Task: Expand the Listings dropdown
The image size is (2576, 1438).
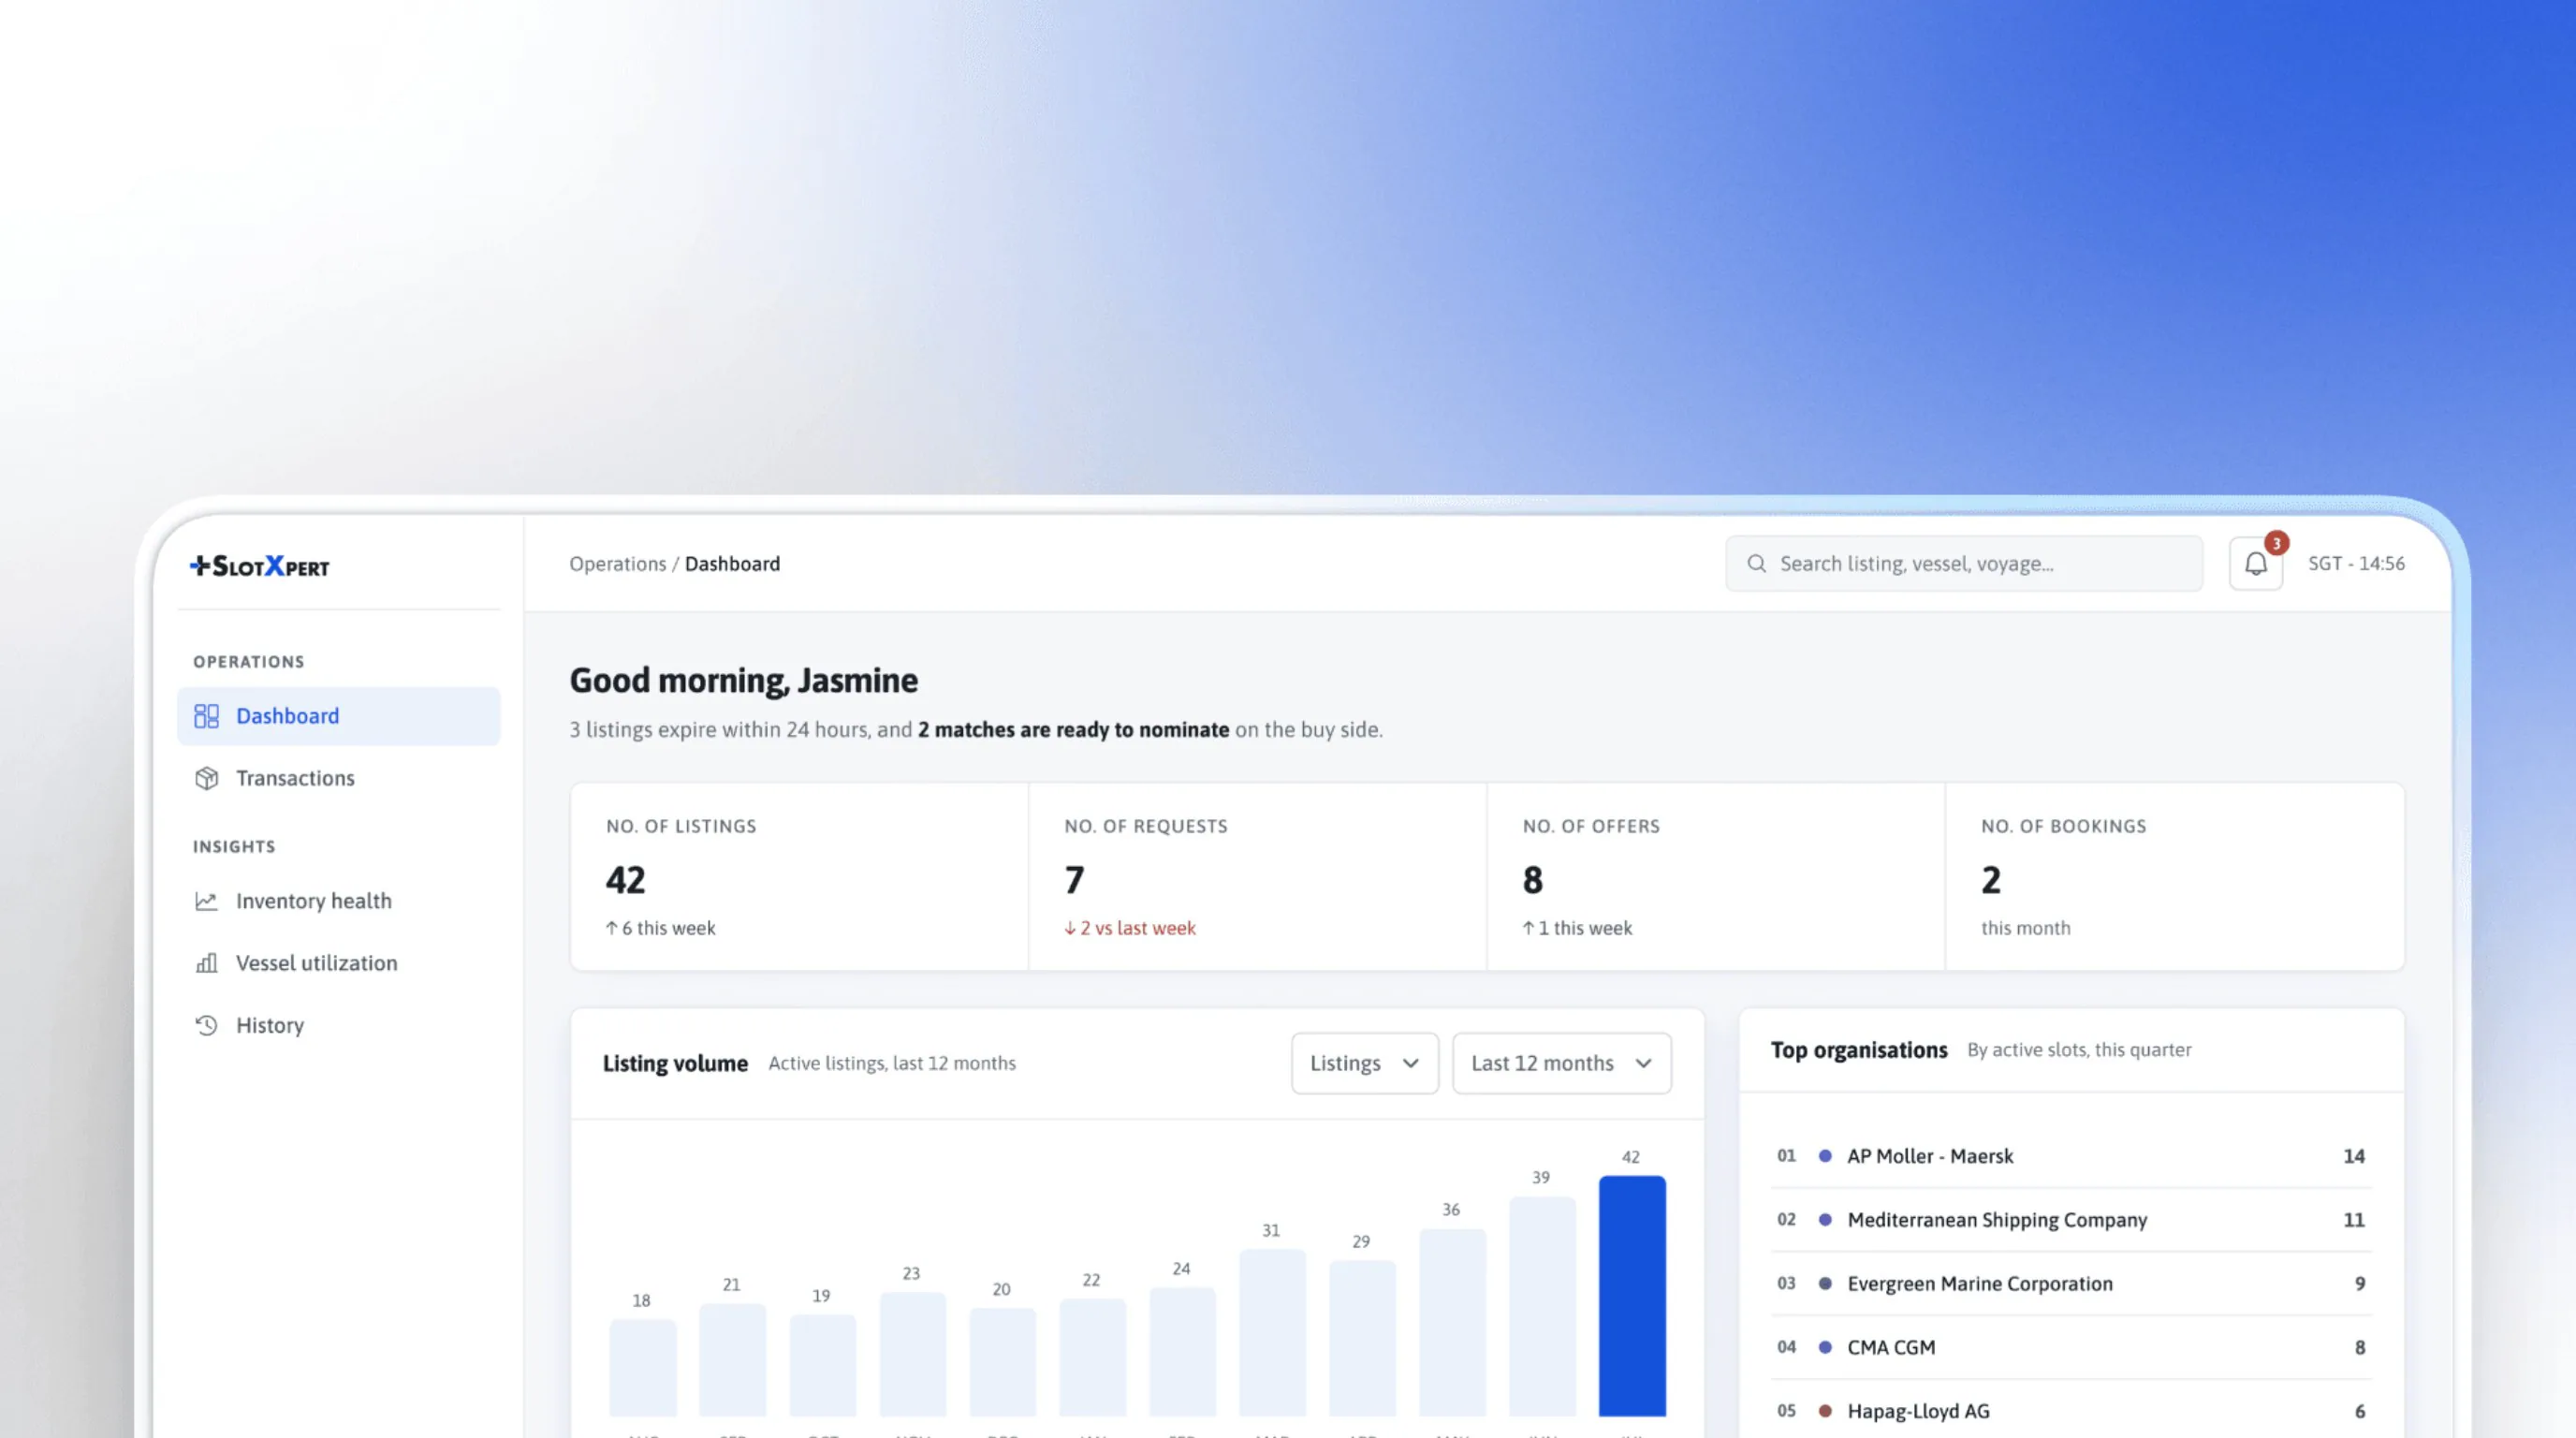Action: click(1365, 1063)
